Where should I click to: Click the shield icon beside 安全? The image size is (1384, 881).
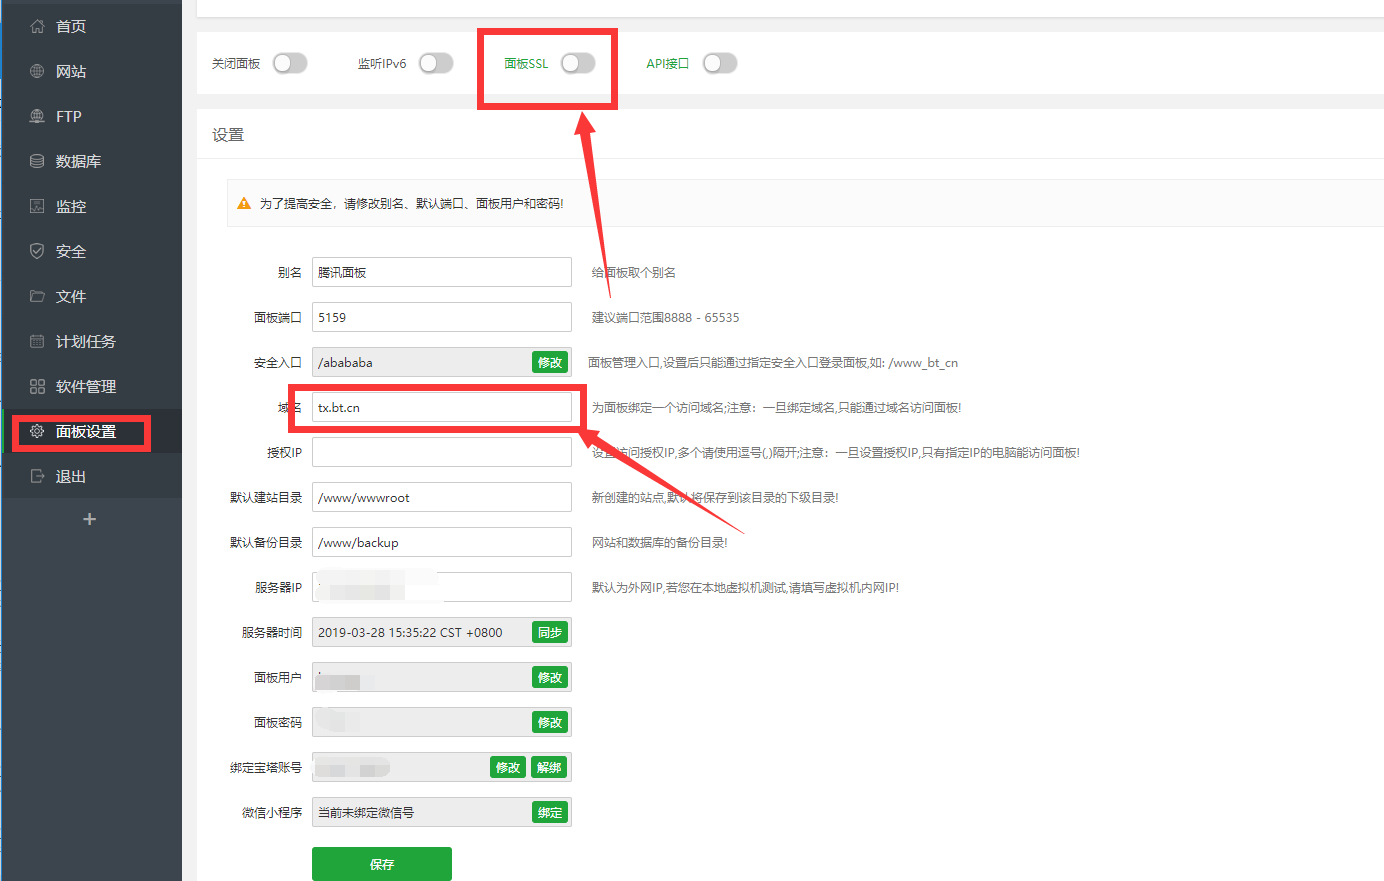(x=37, y=251)
